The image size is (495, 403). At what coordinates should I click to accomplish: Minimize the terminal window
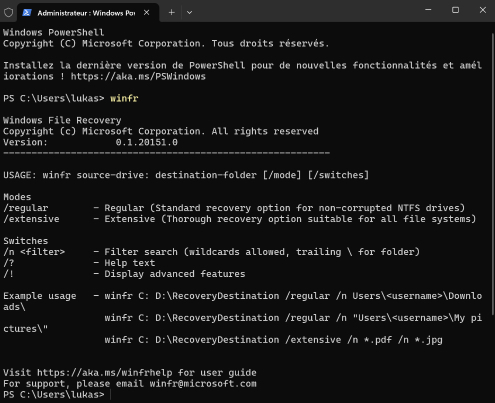[x=428, y=10]
